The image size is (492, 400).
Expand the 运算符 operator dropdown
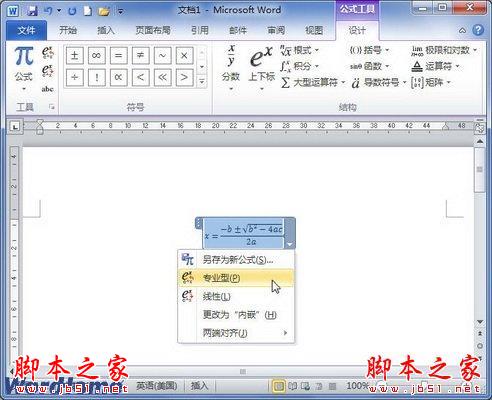coord(436,66)
